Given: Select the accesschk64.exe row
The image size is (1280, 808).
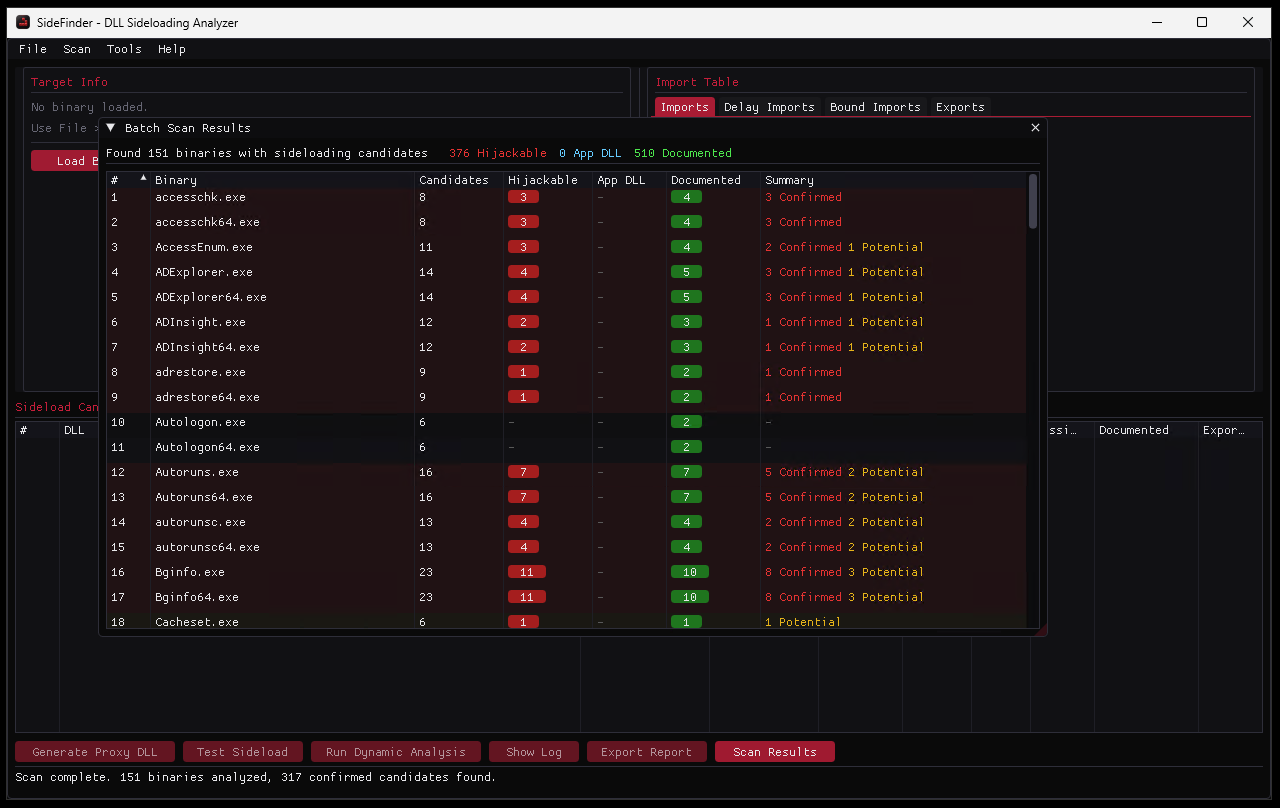Looking at the screenshot, I should [567, 222].
